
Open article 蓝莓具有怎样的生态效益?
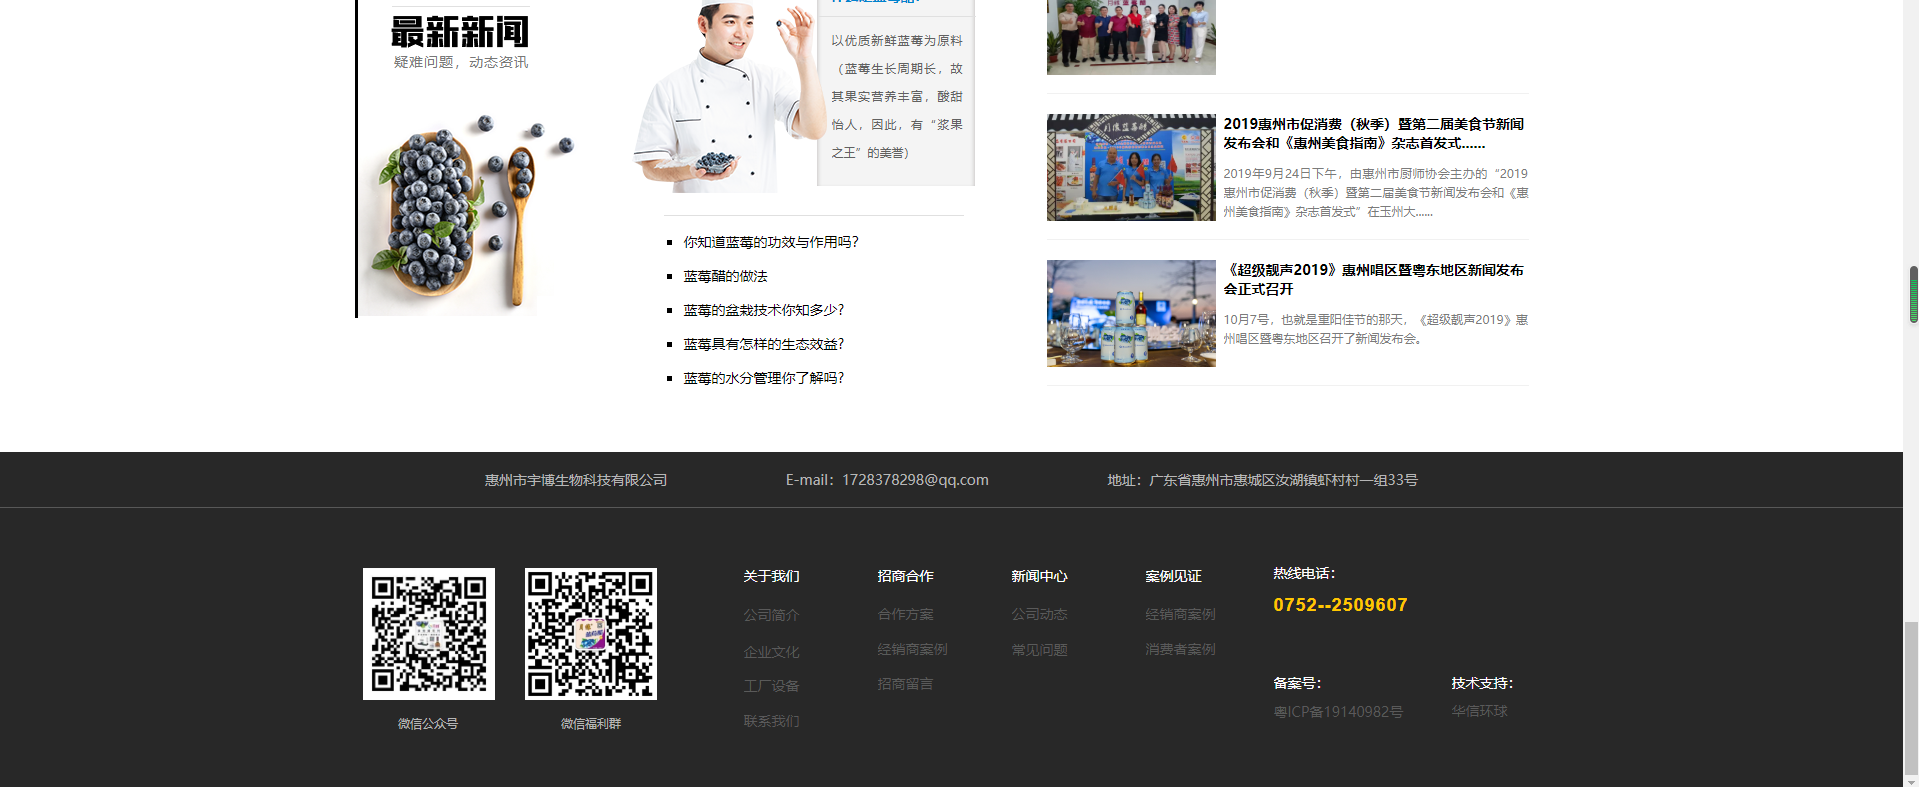(x=764, y=344)
